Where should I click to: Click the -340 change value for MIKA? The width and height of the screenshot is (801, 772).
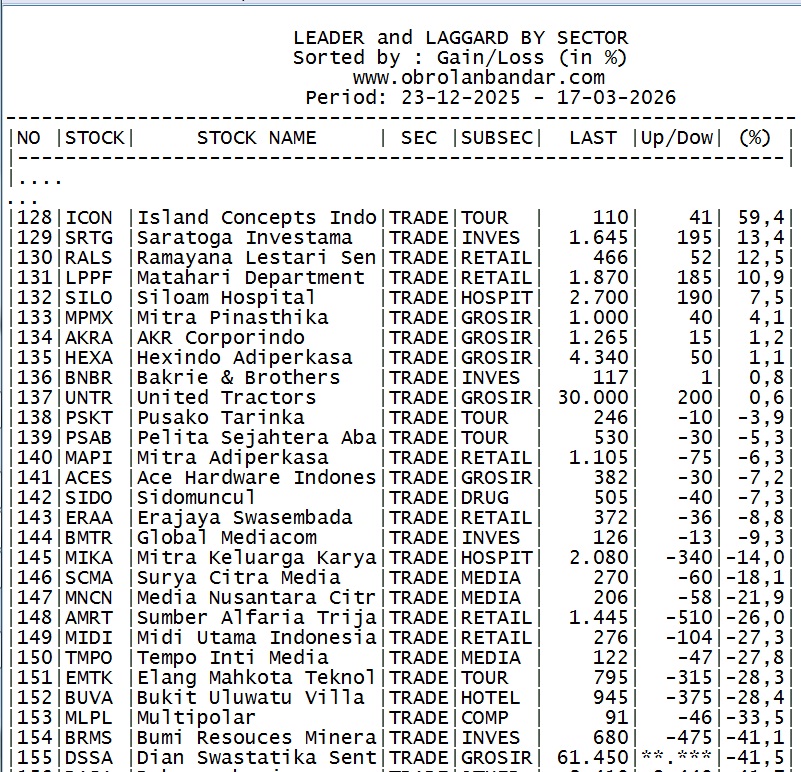tap(689, 557)
